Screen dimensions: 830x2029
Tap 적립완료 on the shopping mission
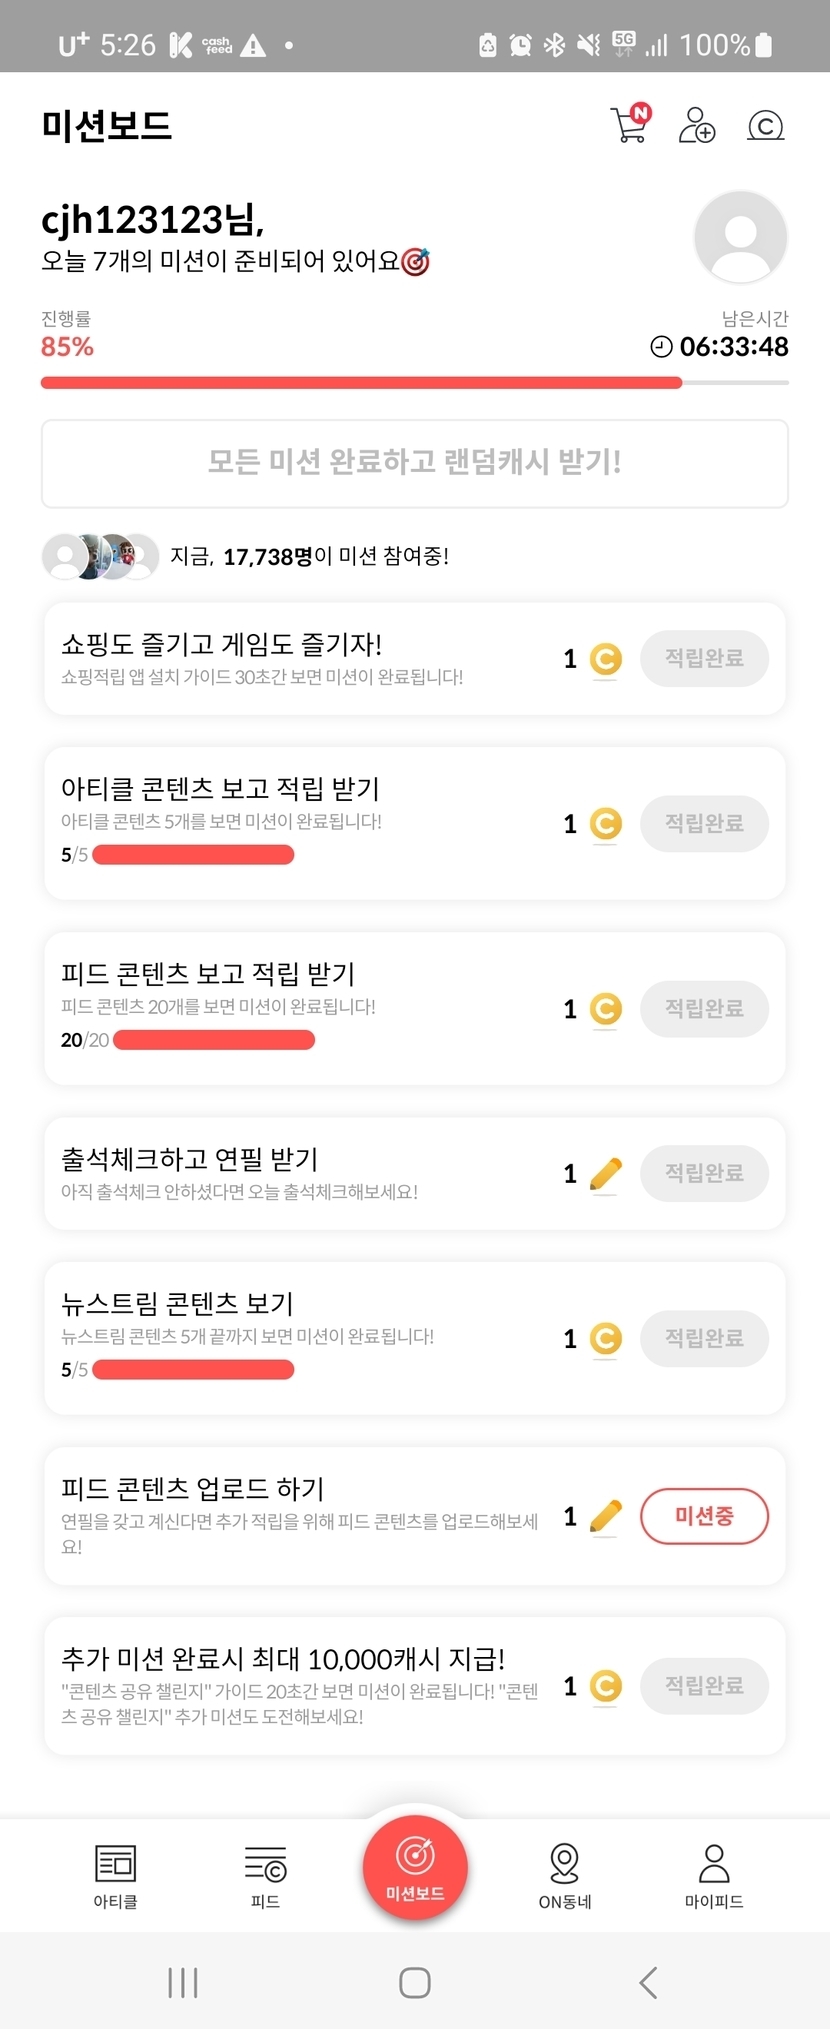click(704, 658)
